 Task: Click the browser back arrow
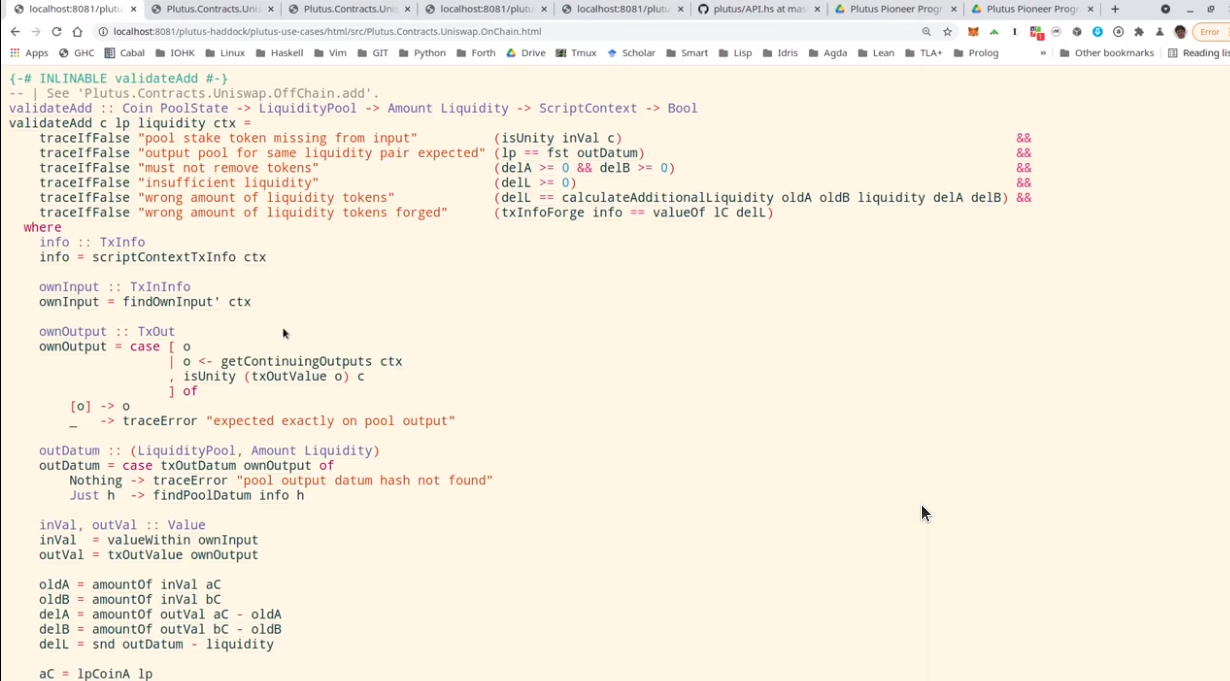click(x=15, y=32)
